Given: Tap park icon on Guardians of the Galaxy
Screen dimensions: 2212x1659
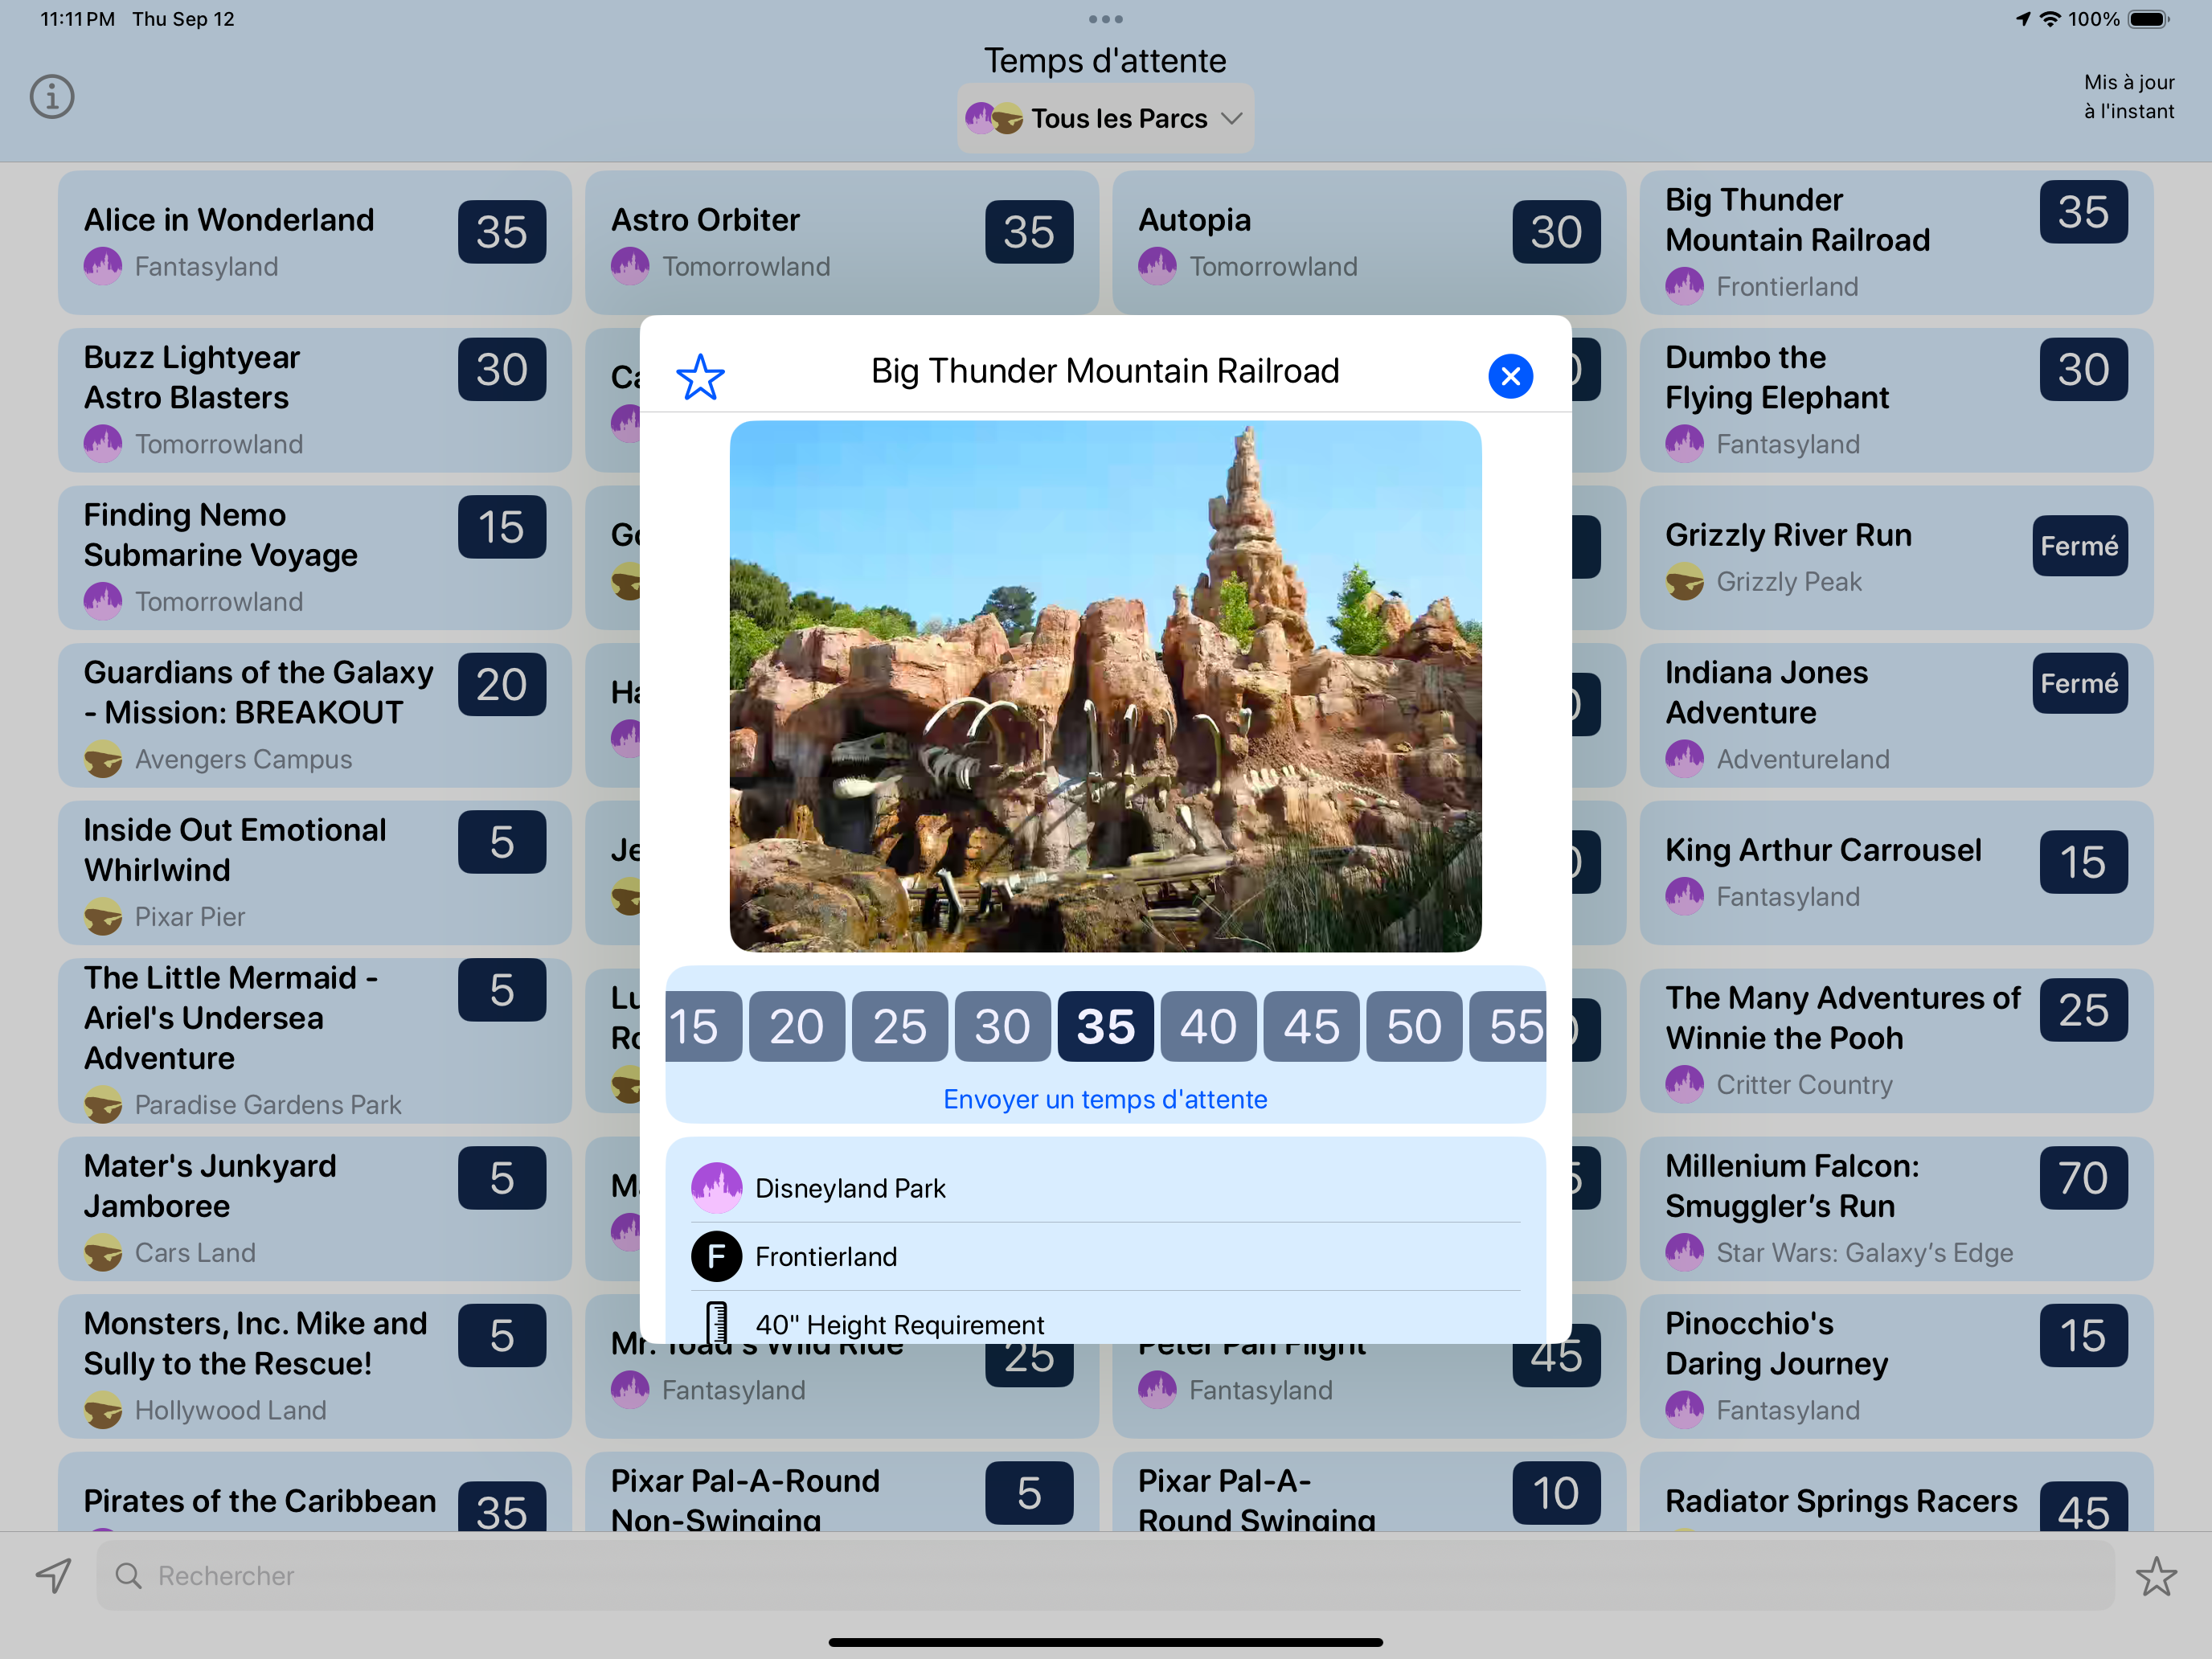Looking at the screenshot, I should [103, 759].
